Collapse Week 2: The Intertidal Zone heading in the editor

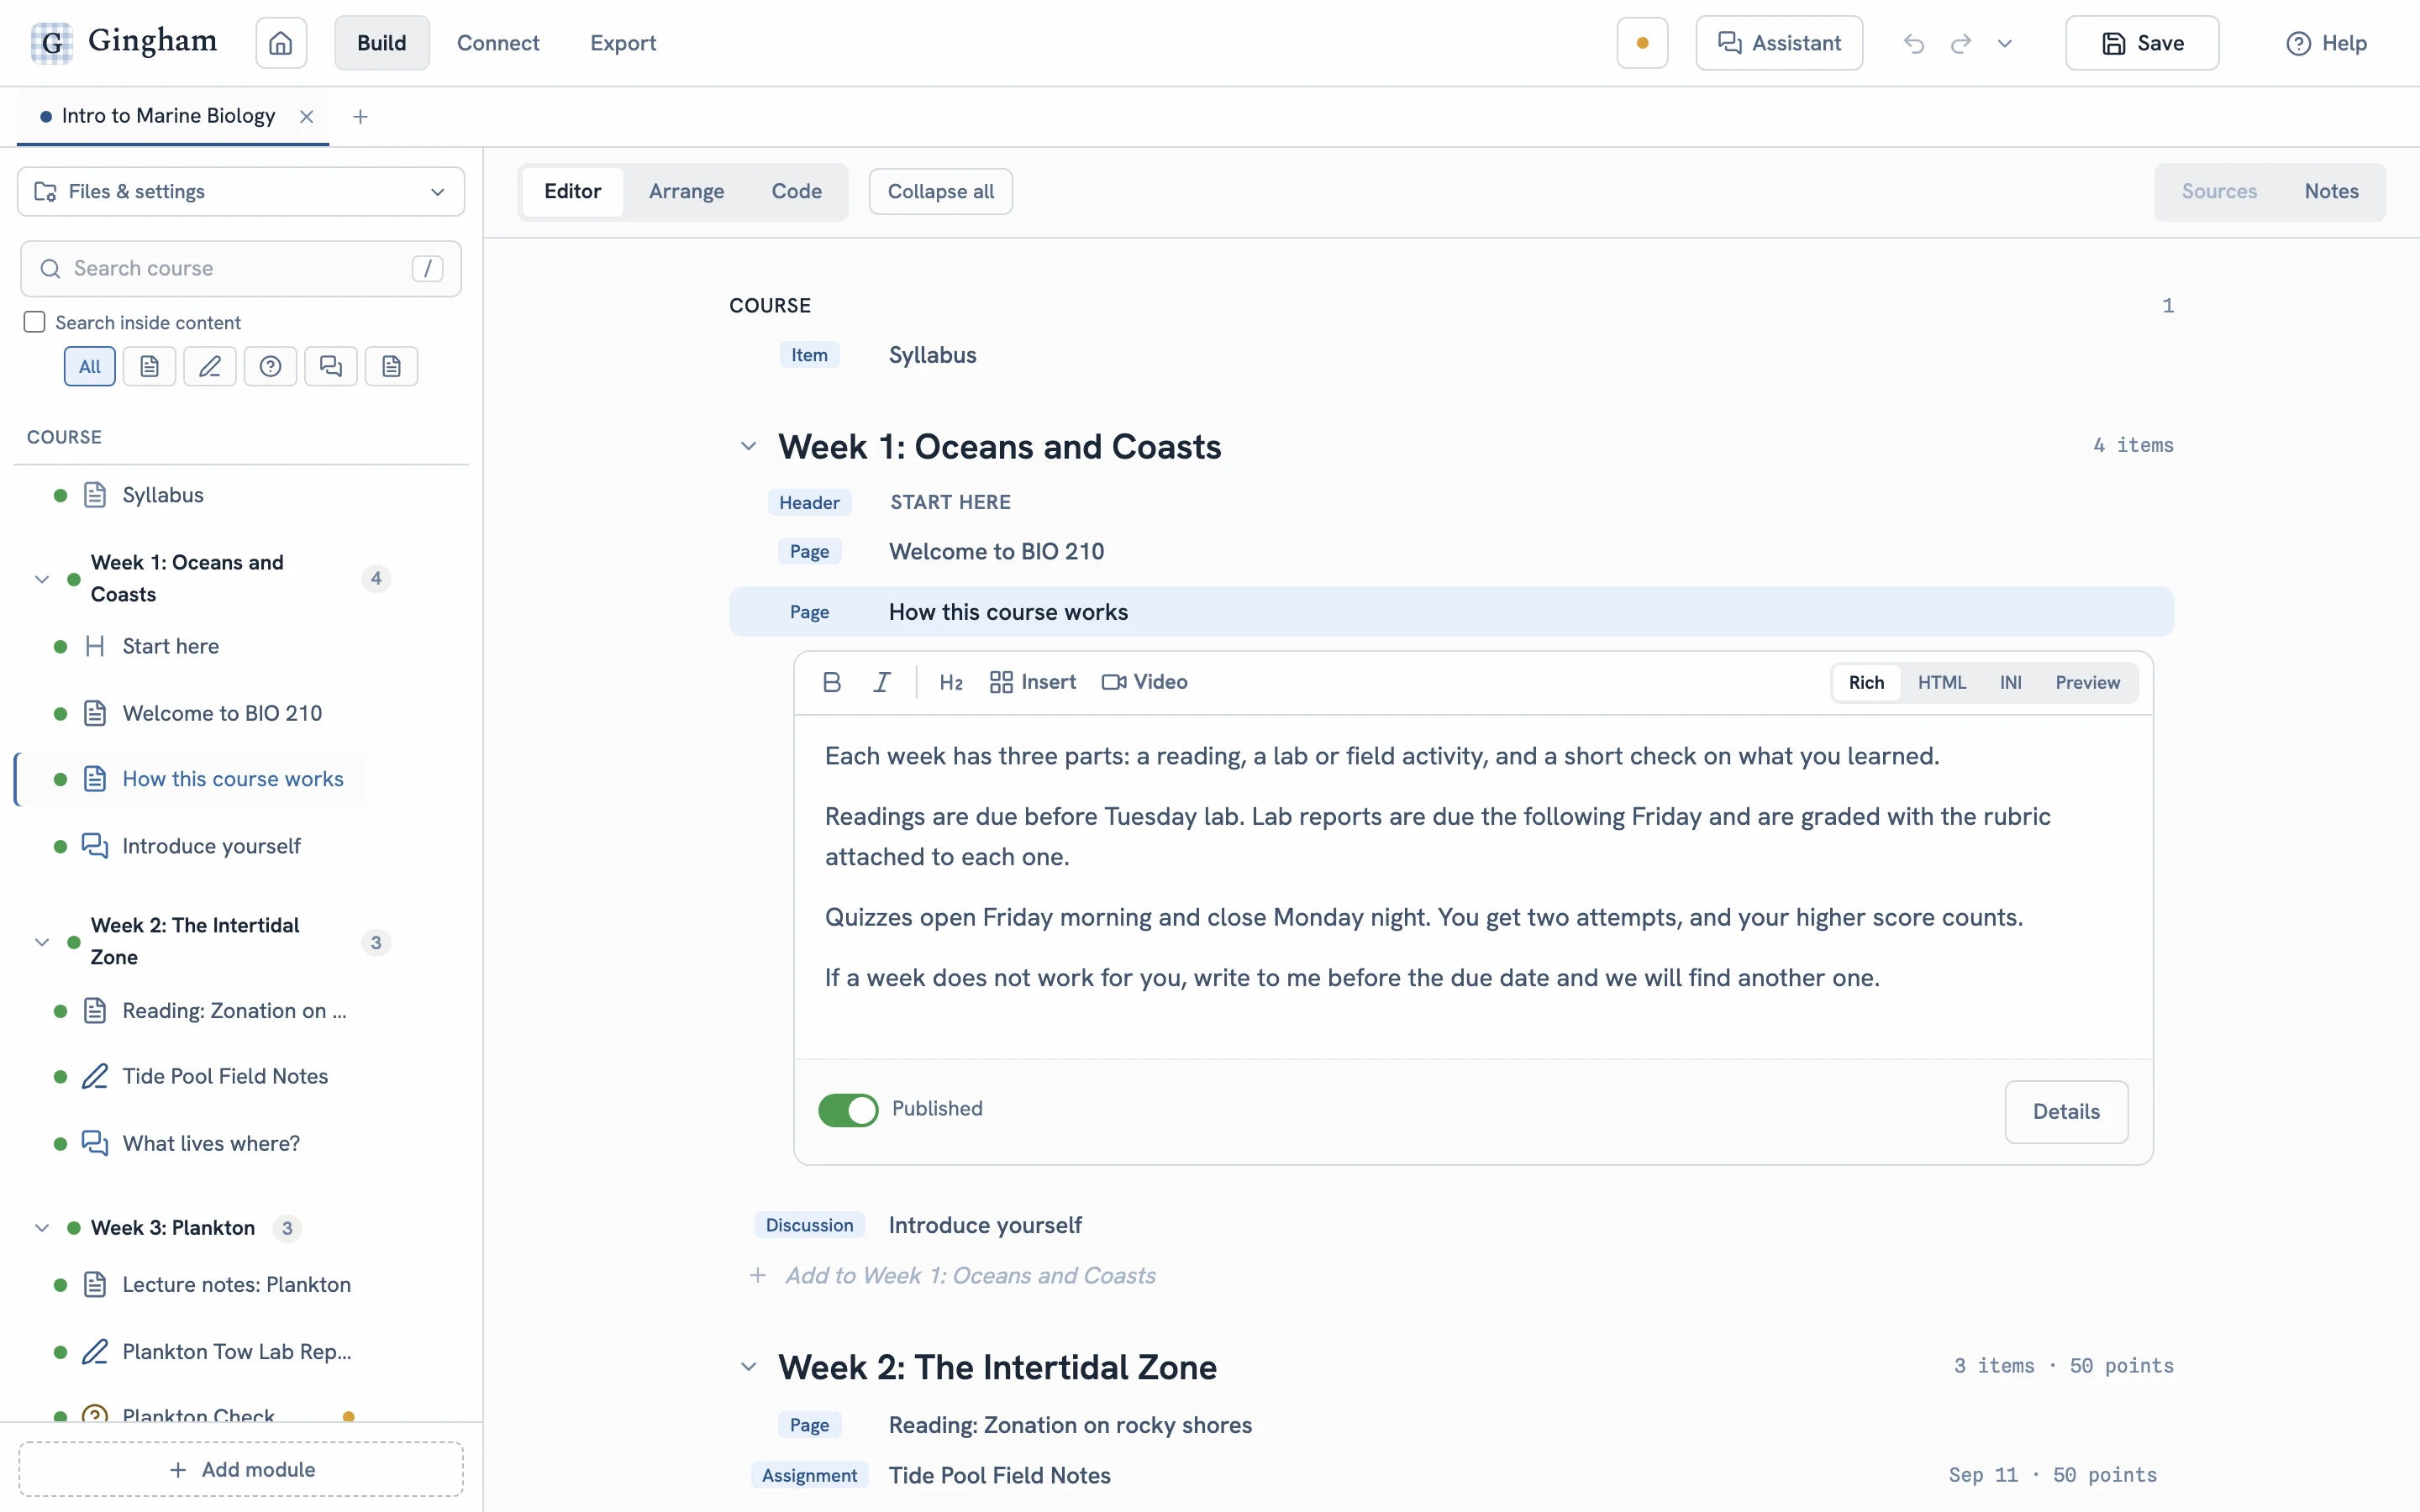tap(748, 1366)
